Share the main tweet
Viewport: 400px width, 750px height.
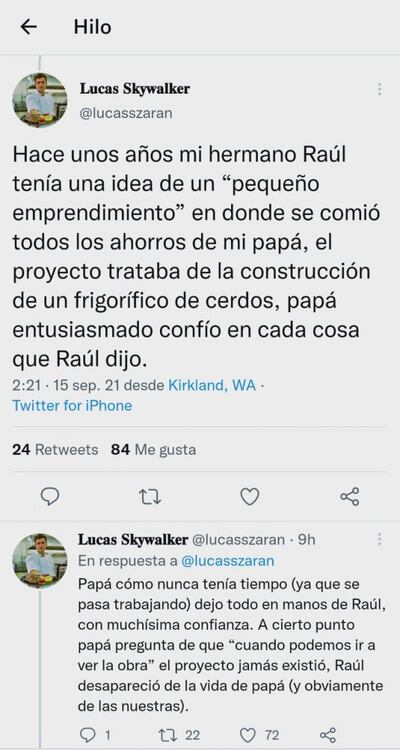coord(350,496)
